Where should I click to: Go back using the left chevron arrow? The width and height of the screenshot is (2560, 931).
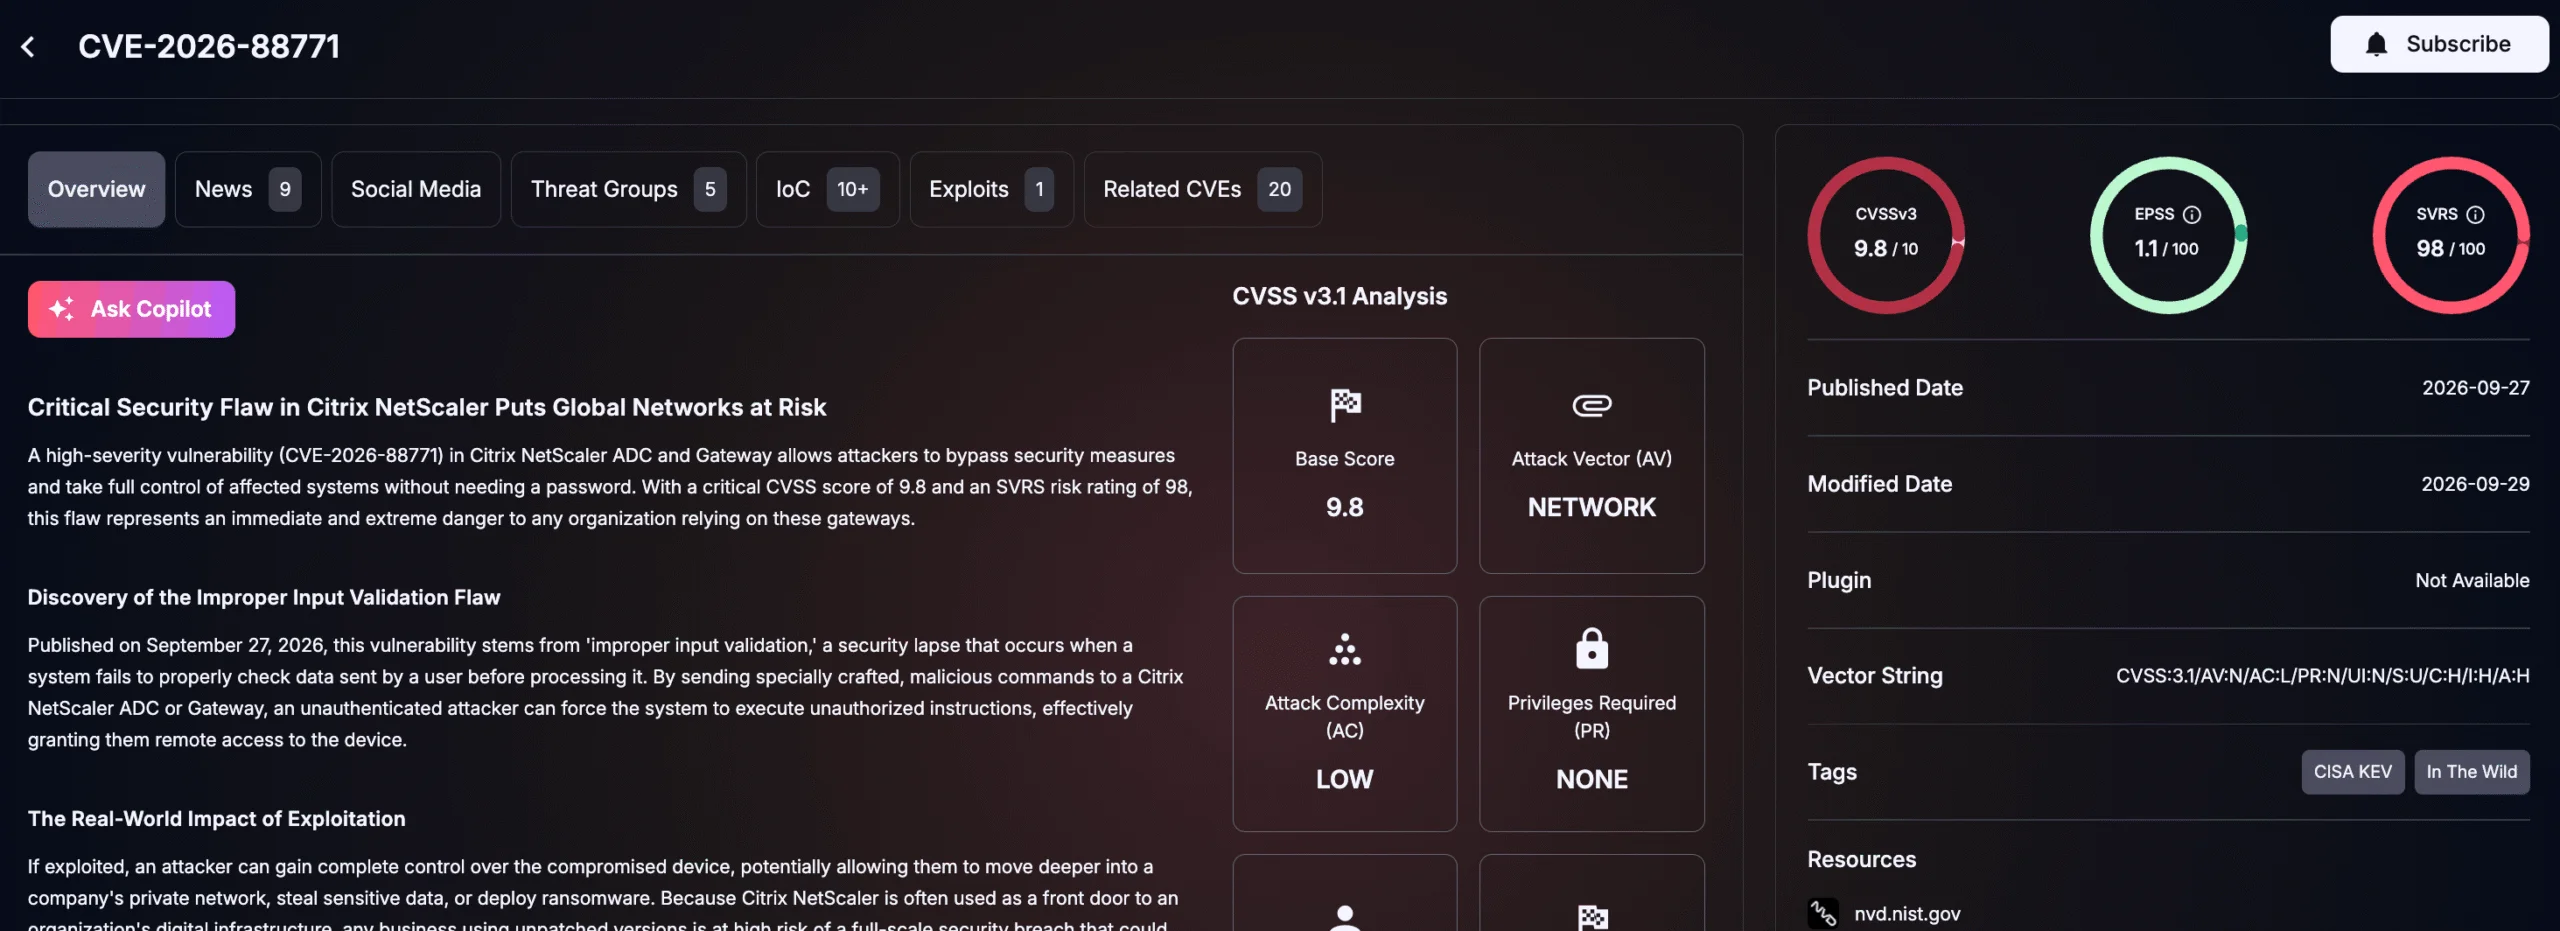[x=28, y=46]
